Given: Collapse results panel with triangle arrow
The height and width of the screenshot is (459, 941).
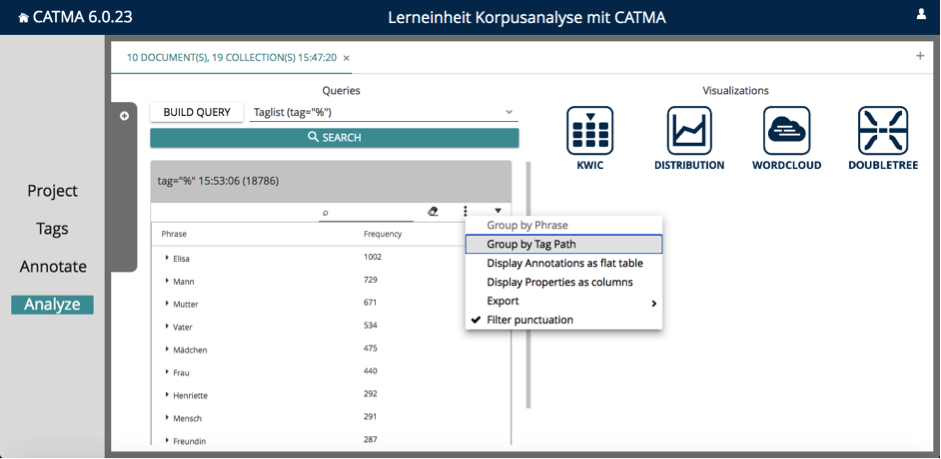Looking at the screenshot, I should (x=498, y=211).
